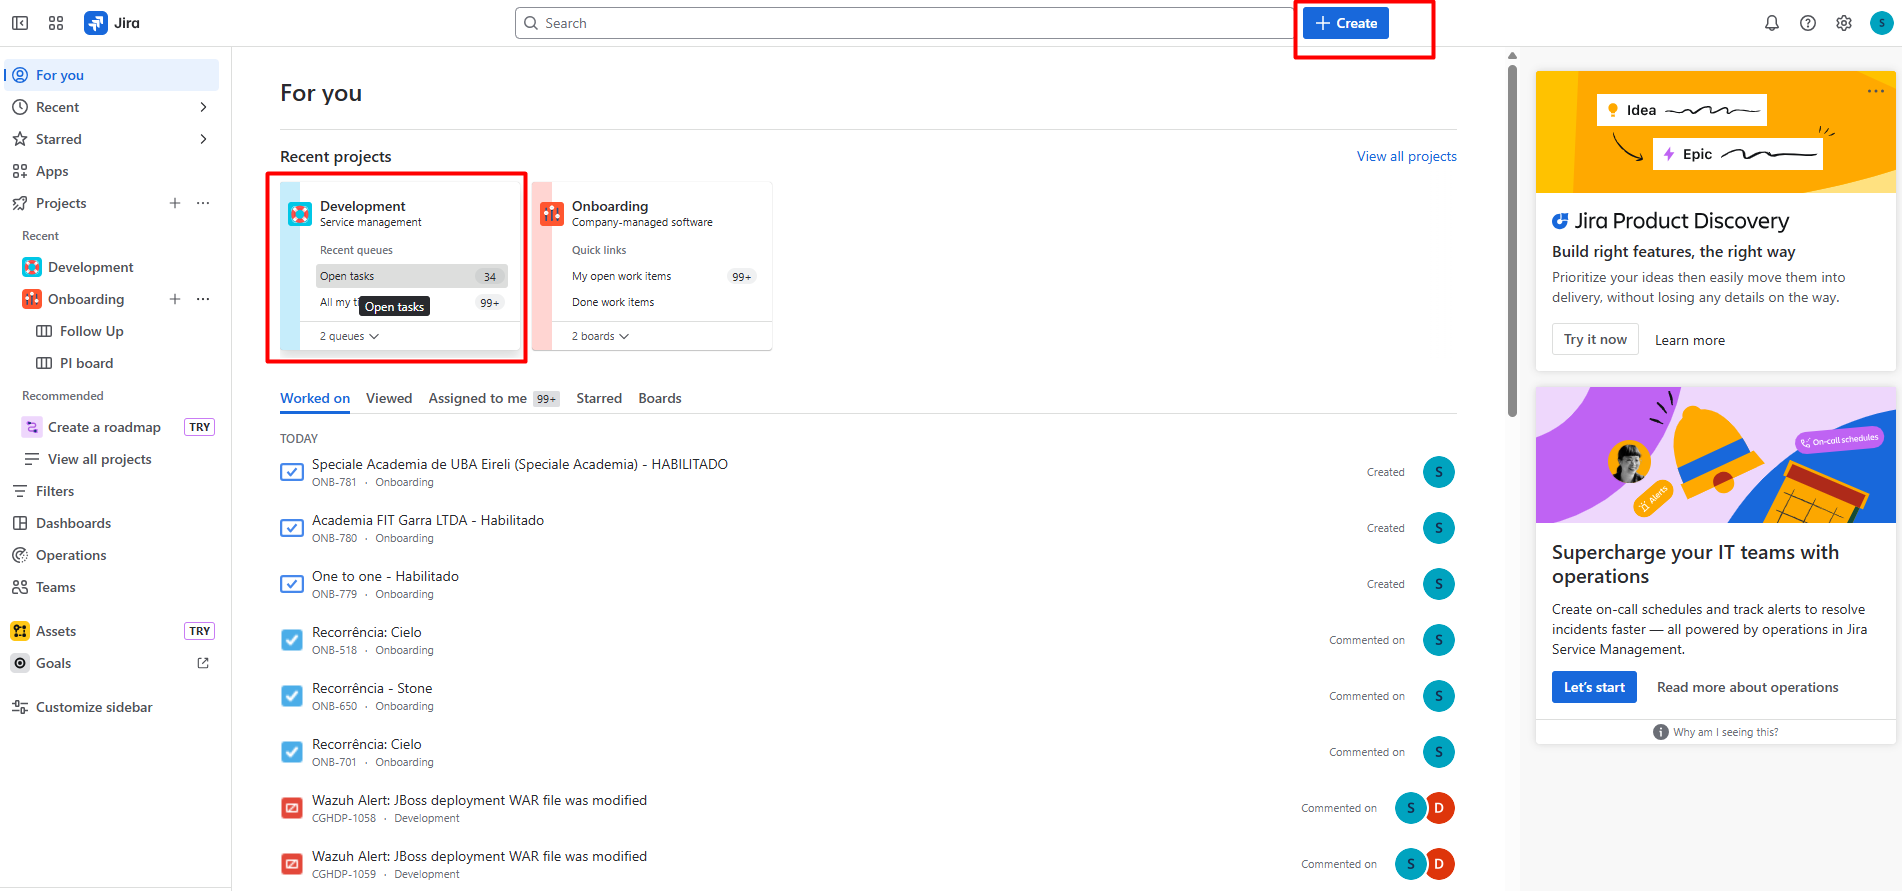Viewport: 1902px width, 891px height.
Task: Click the Onboarding card project icon
Action: tap(552, 214)
